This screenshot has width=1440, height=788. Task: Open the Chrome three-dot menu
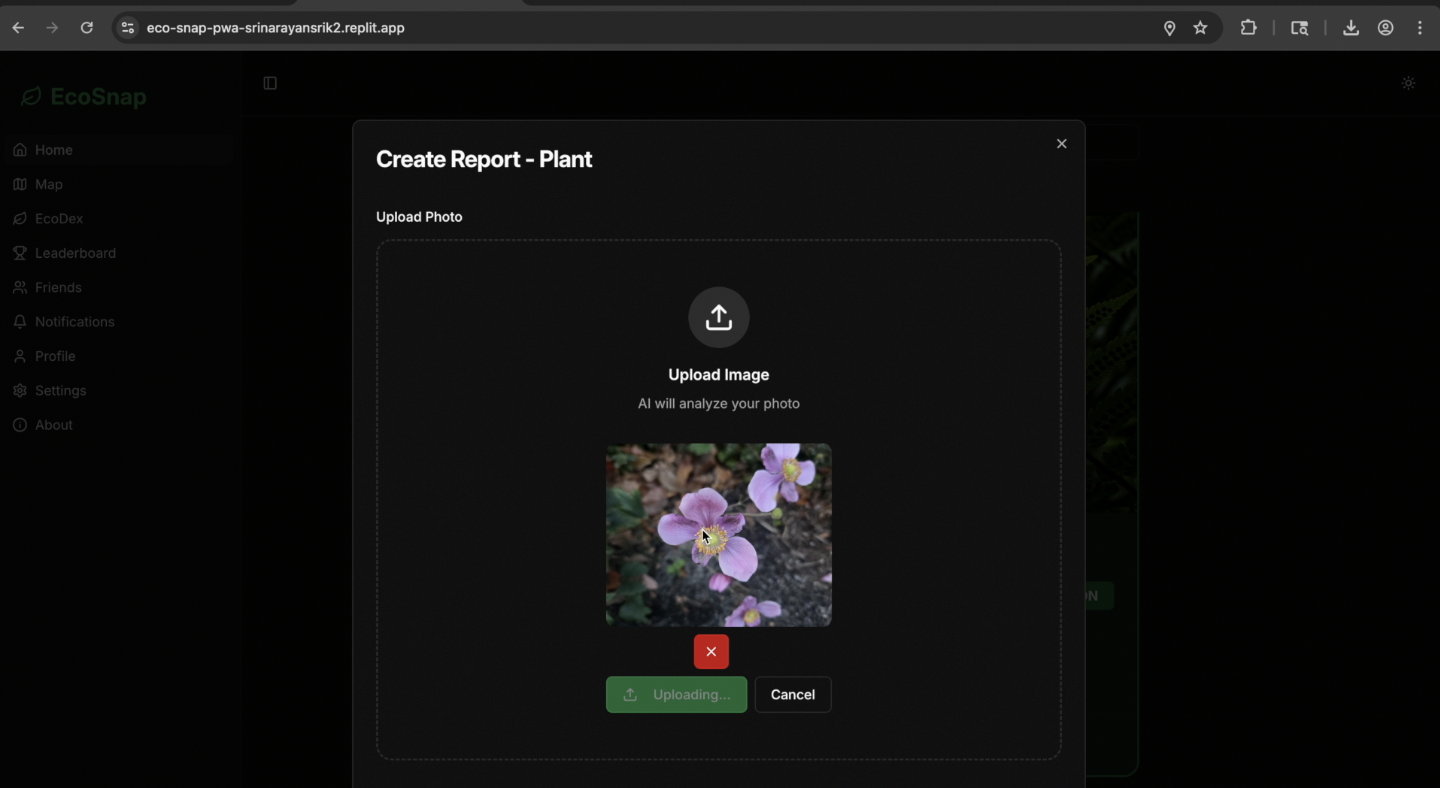pyautogui.click(x=1420, y=28)
